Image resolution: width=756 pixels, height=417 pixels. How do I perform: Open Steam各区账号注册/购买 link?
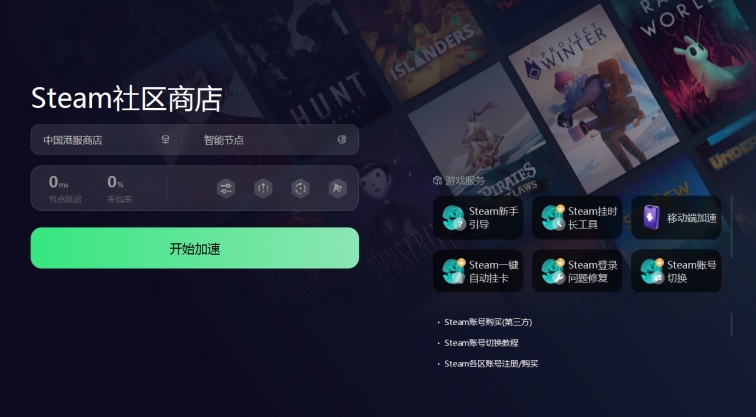click(x=491, y=363)
